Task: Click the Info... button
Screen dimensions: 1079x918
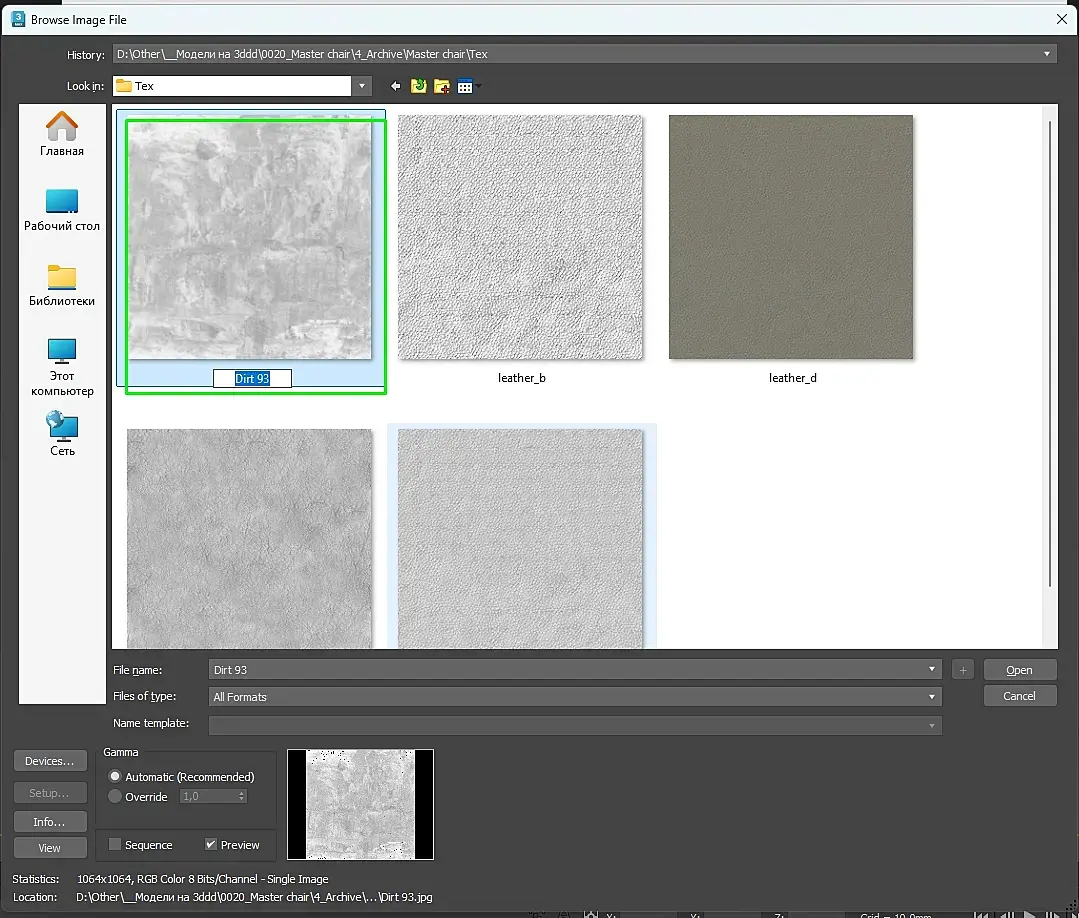Action: [49, 822]
